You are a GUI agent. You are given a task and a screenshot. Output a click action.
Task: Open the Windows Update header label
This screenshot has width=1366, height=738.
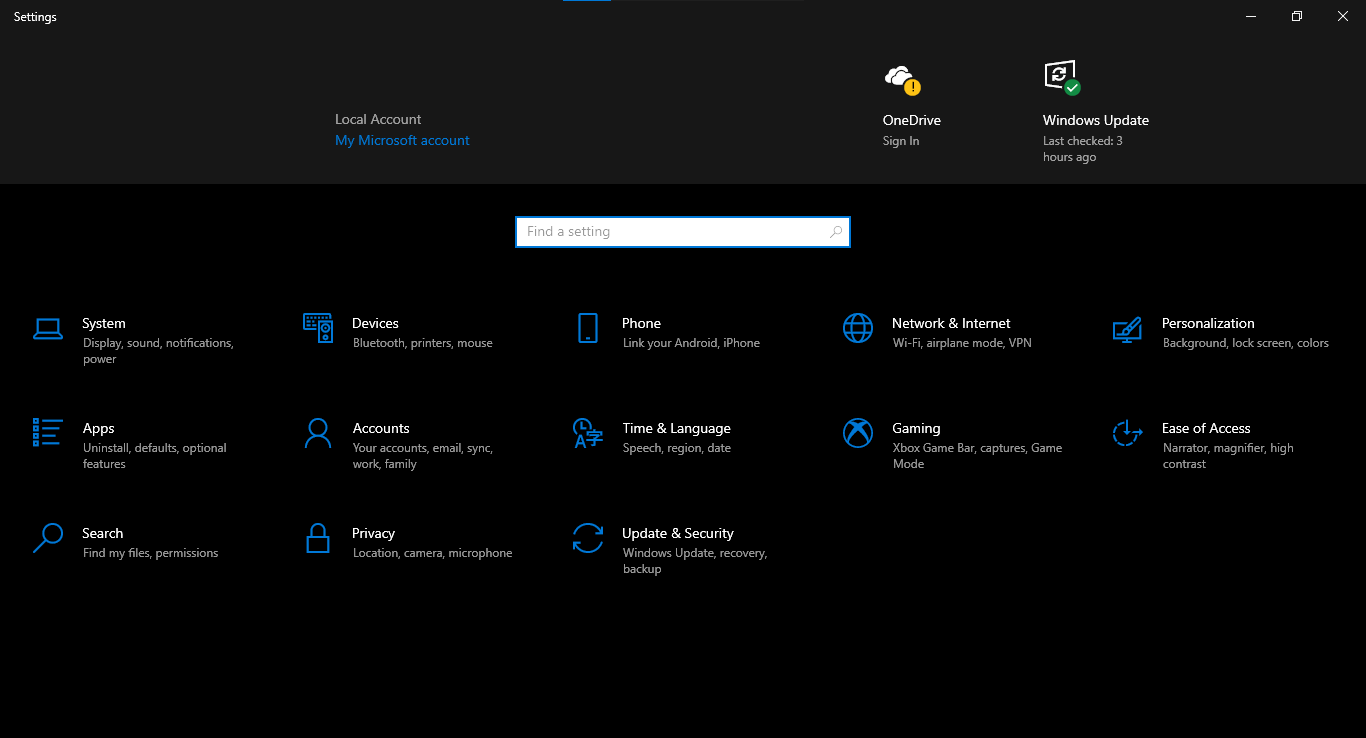(x=1096, y=120)
